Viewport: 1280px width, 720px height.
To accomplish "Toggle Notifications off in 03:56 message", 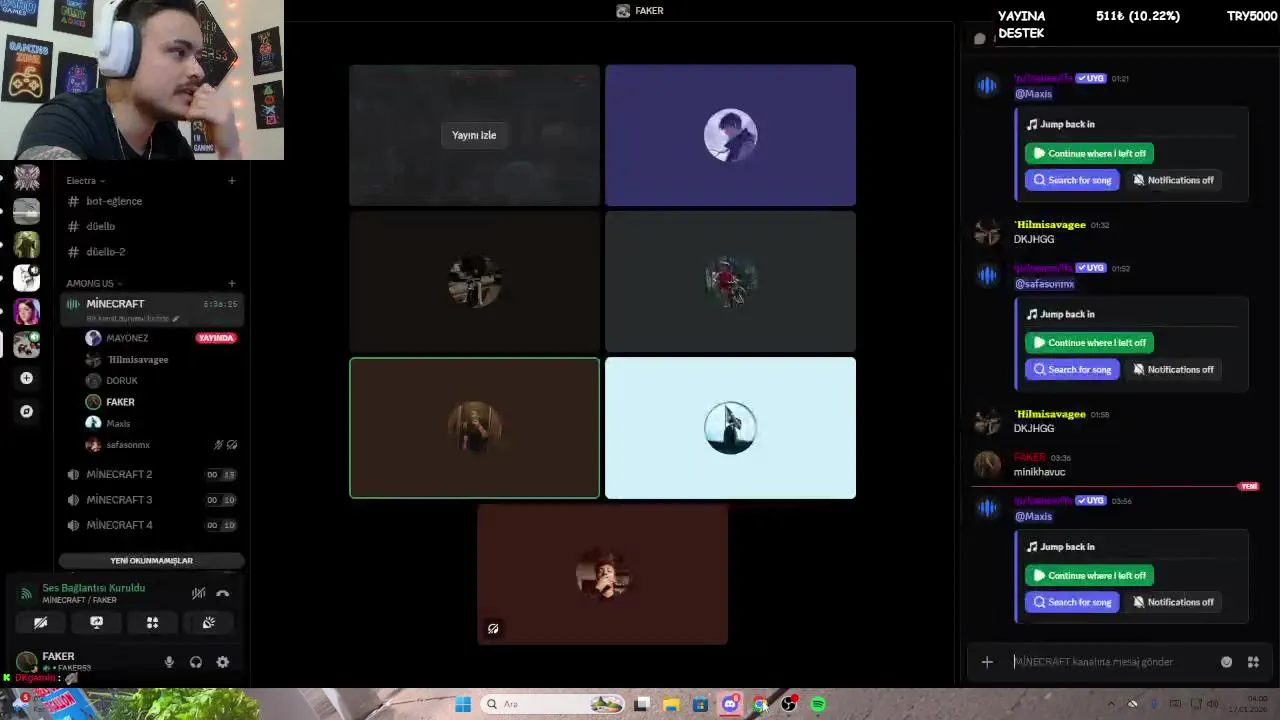I will (1173, 602).
